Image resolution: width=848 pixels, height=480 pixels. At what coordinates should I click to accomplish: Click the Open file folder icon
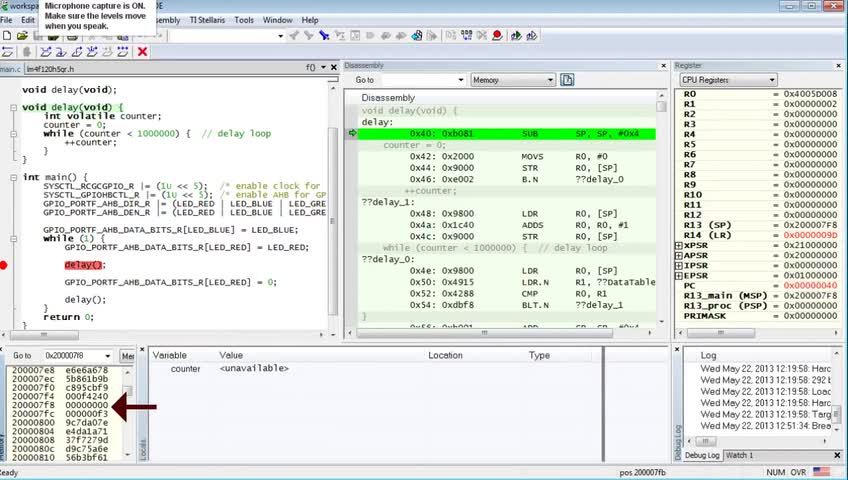click(x=21, y=35)
